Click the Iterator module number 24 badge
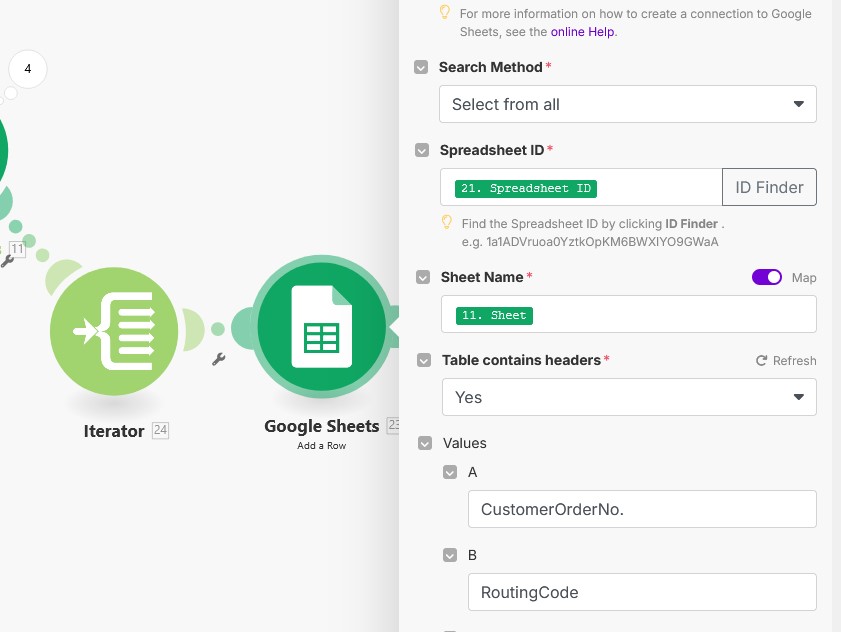 coord(160,430)
